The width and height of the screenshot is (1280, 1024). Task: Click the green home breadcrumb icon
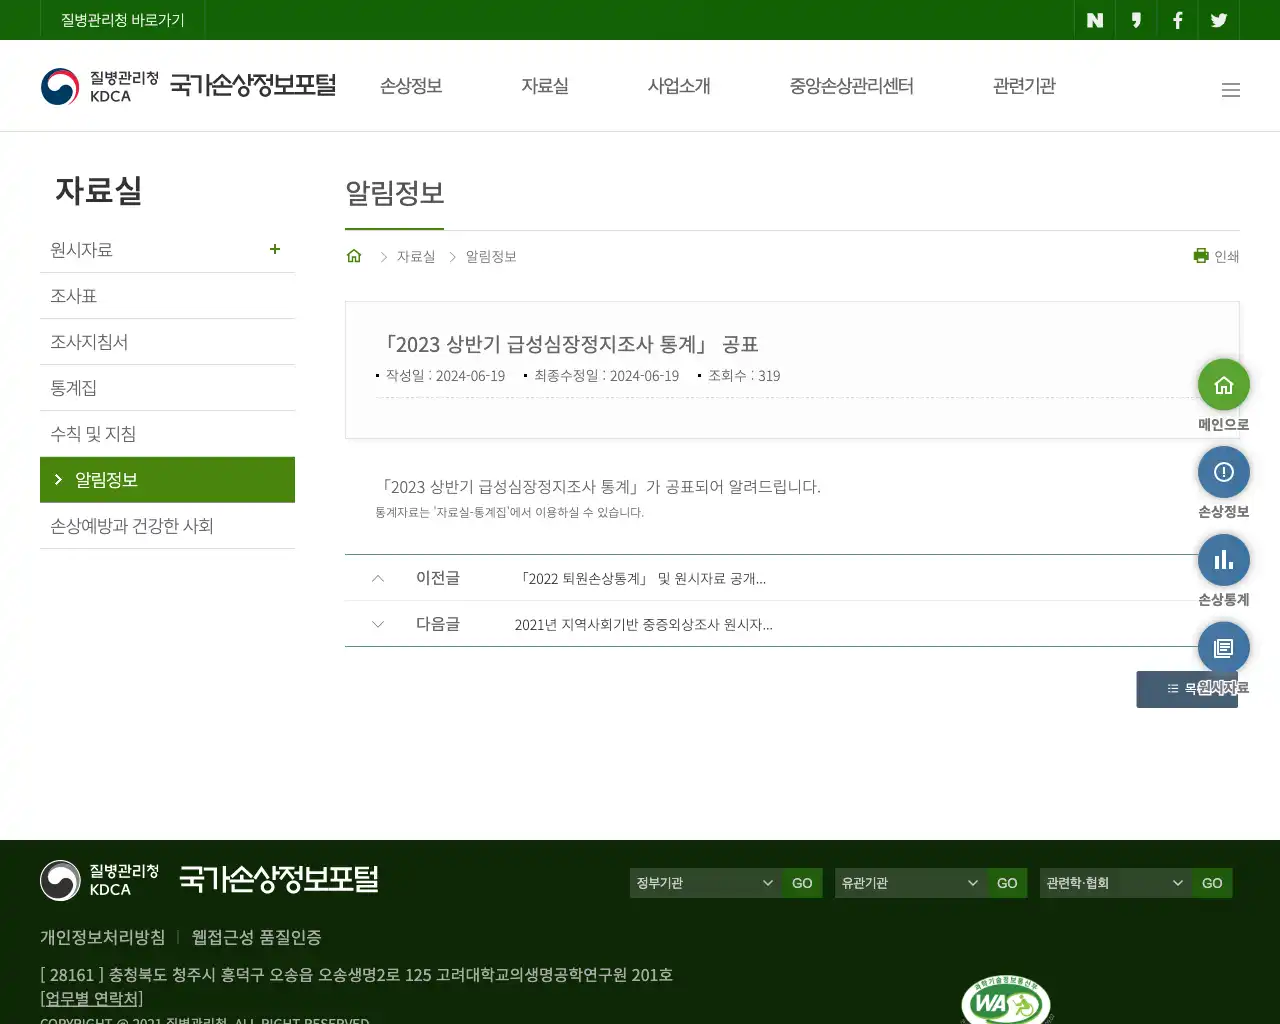(354, 256)
